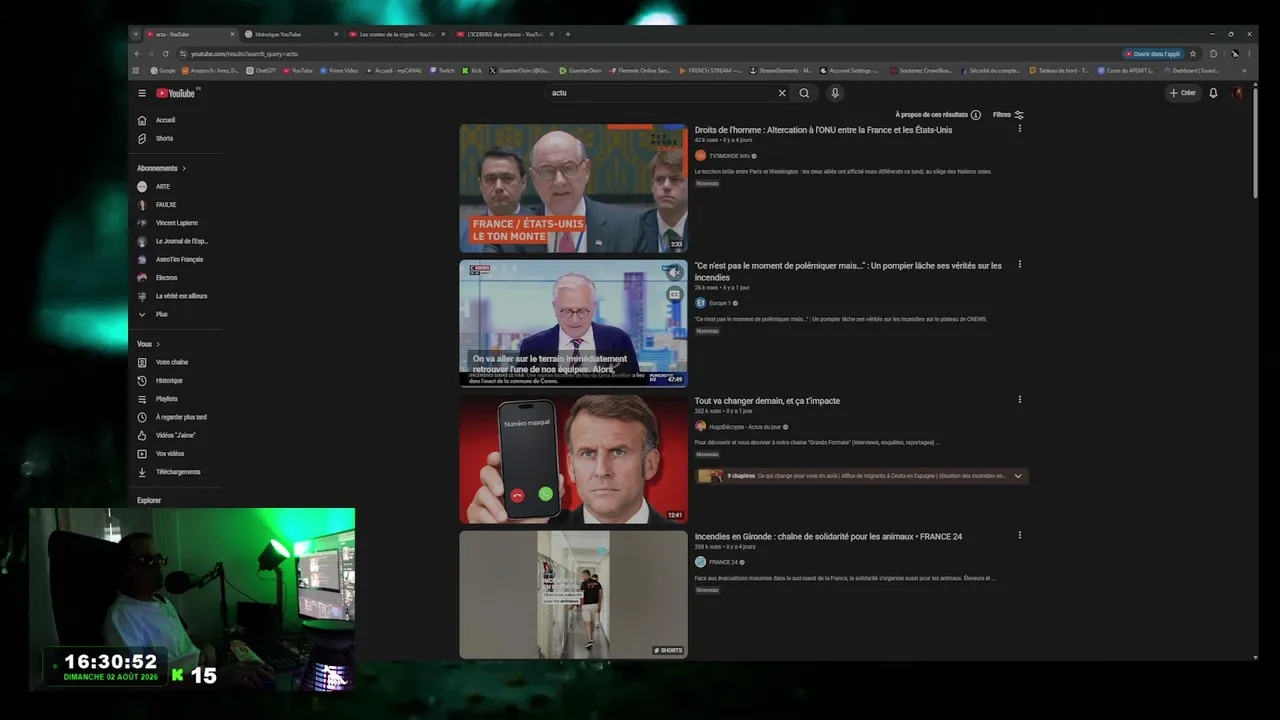Open the notifications bell
Viewport: 1280px width, 720px height.
click(x=1213, y=93)
